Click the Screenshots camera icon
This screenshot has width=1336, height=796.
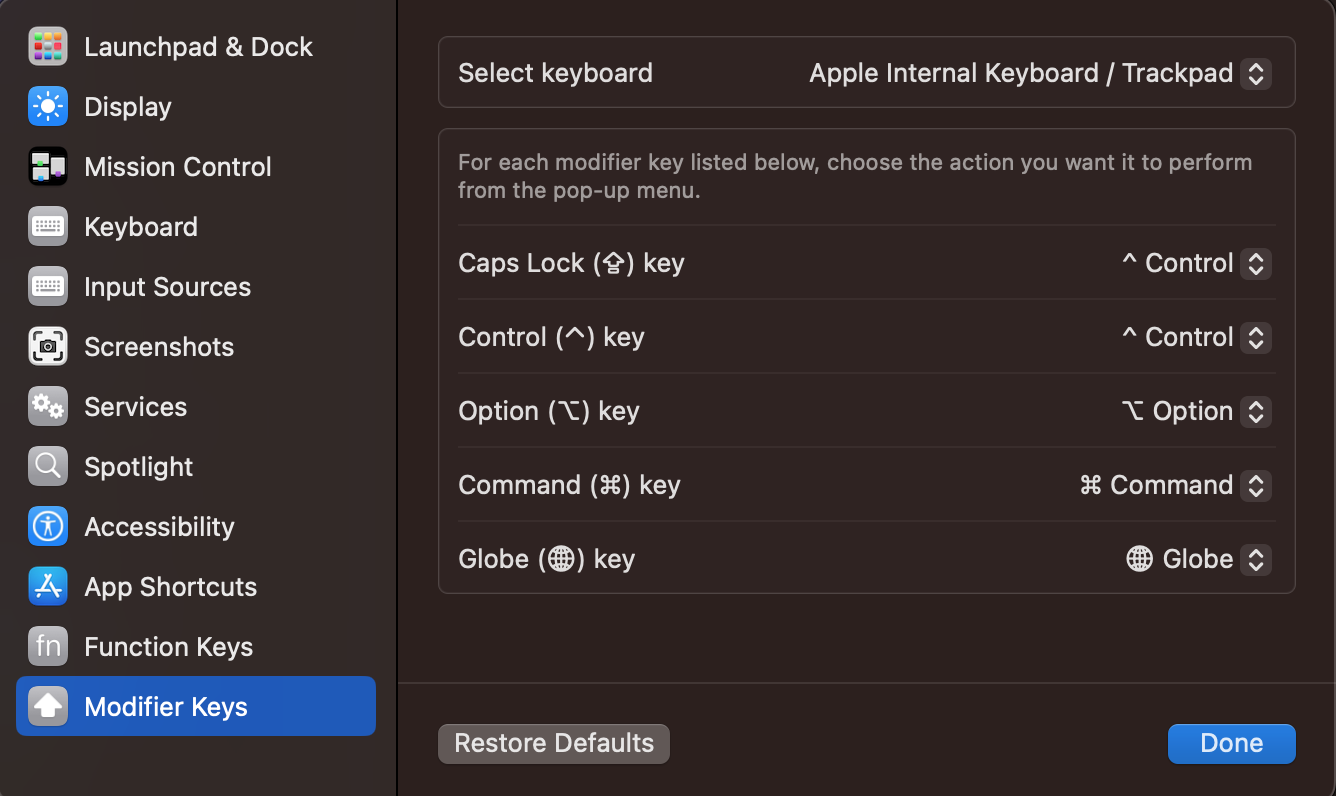click(x=48, y=347)
